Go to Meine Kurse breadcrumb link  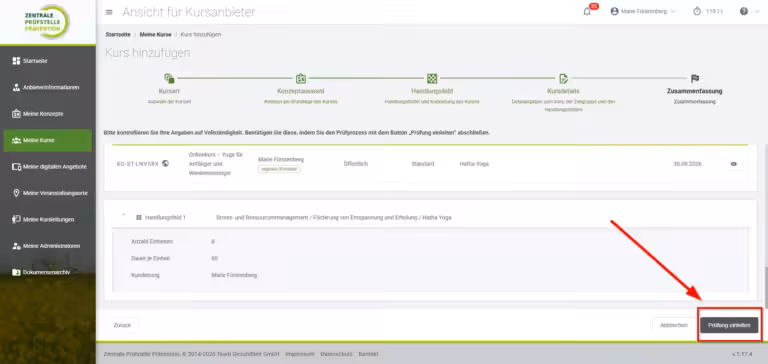coord(155,35)
